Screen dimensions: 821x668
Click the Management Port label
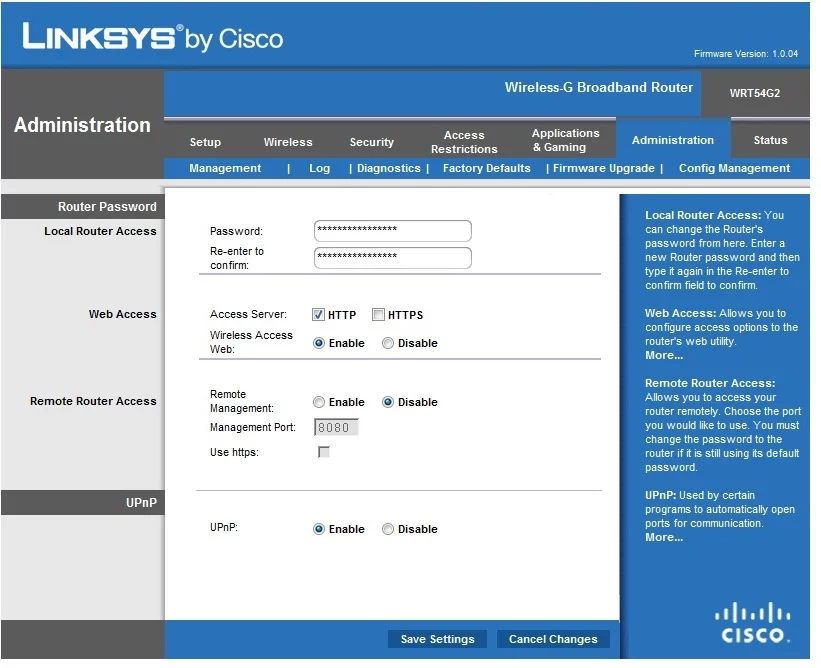[253, 427]
